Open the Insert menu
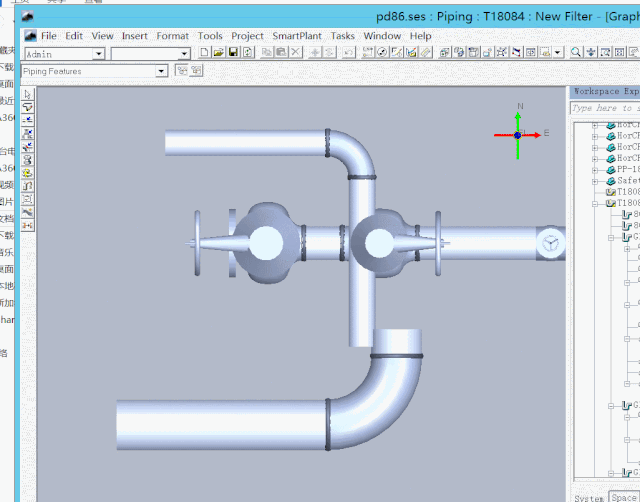The height and width of the screenshot is (502, 640). coord(135,36)
